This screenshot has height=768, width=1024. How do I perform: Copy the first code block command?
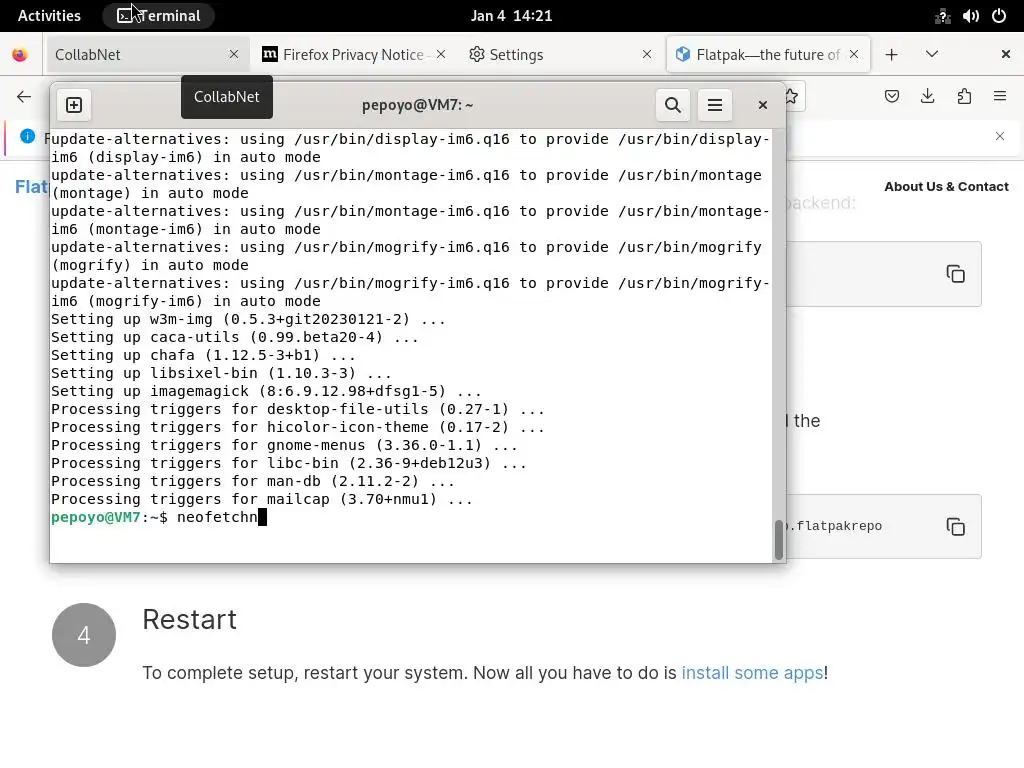tap(955, 274)
